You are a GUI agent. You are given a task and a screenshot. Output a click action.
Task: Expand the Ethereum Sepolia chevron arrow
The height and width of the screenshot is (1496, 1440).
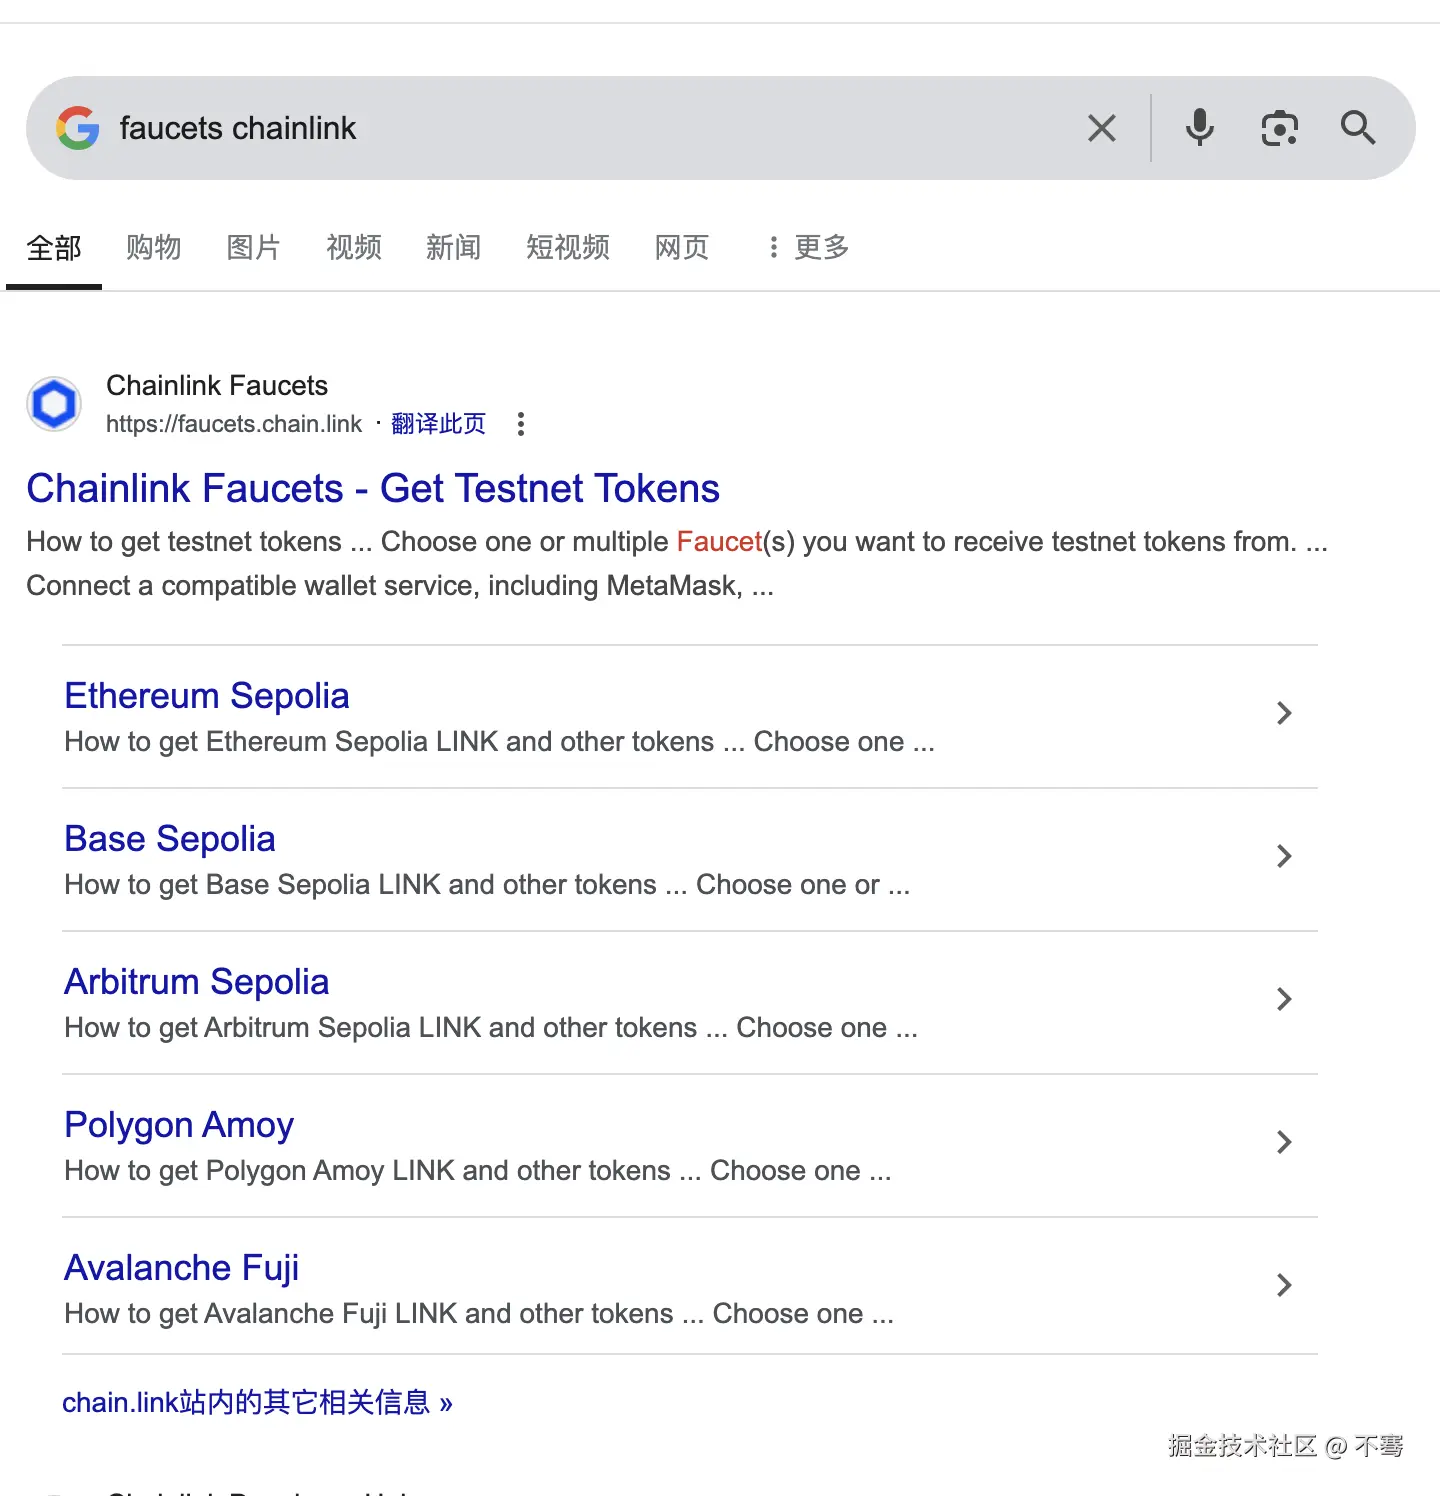[1284, 713]
